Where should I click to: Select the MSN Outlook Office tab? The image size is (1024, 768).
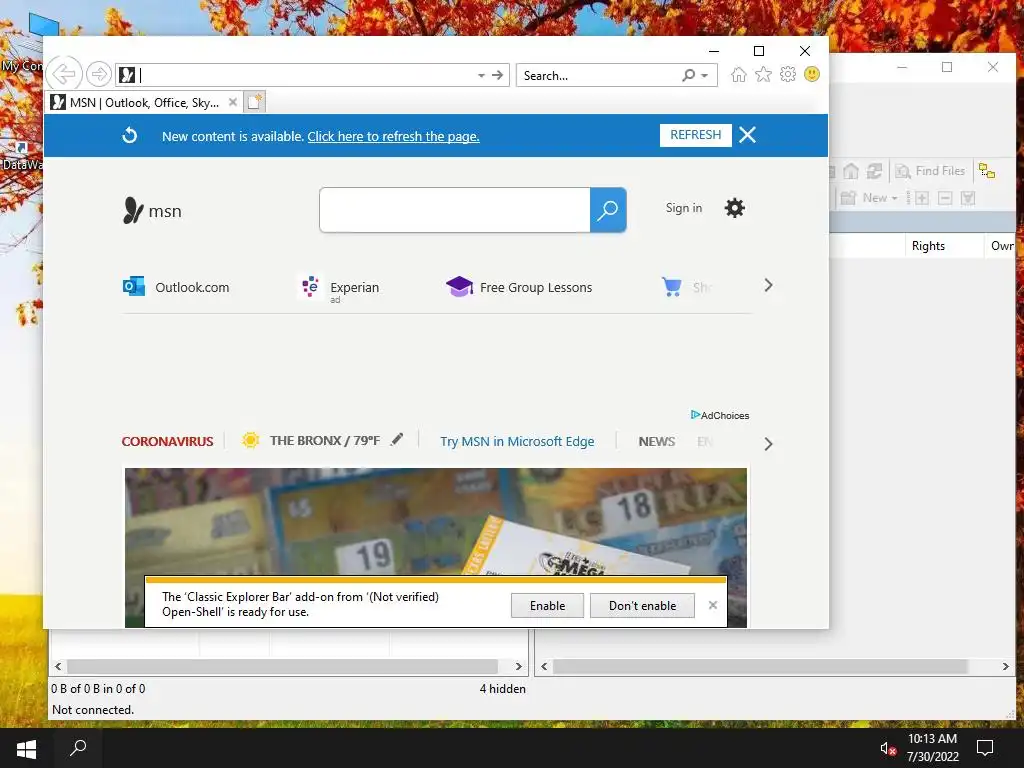(x=144, y=103)
